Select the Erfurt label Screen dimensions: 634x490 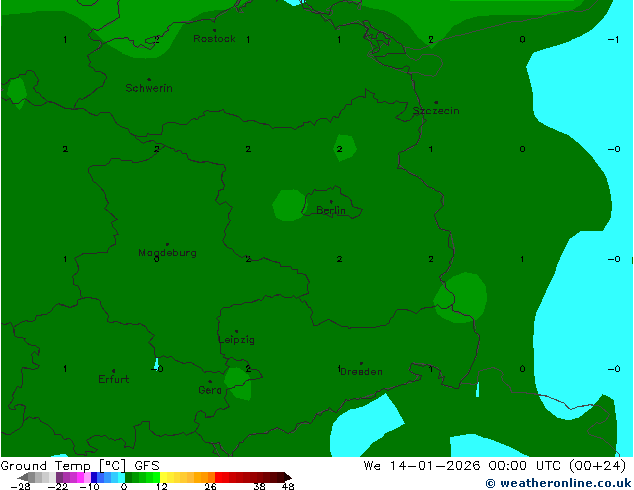click(114, 379)
